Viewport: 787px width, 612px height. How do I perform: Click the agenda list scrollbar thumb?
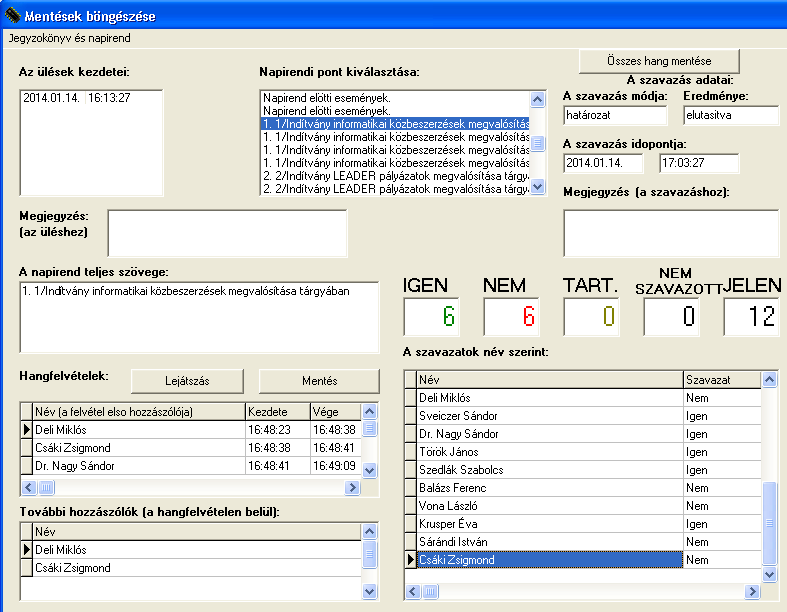tap(538, 143)
